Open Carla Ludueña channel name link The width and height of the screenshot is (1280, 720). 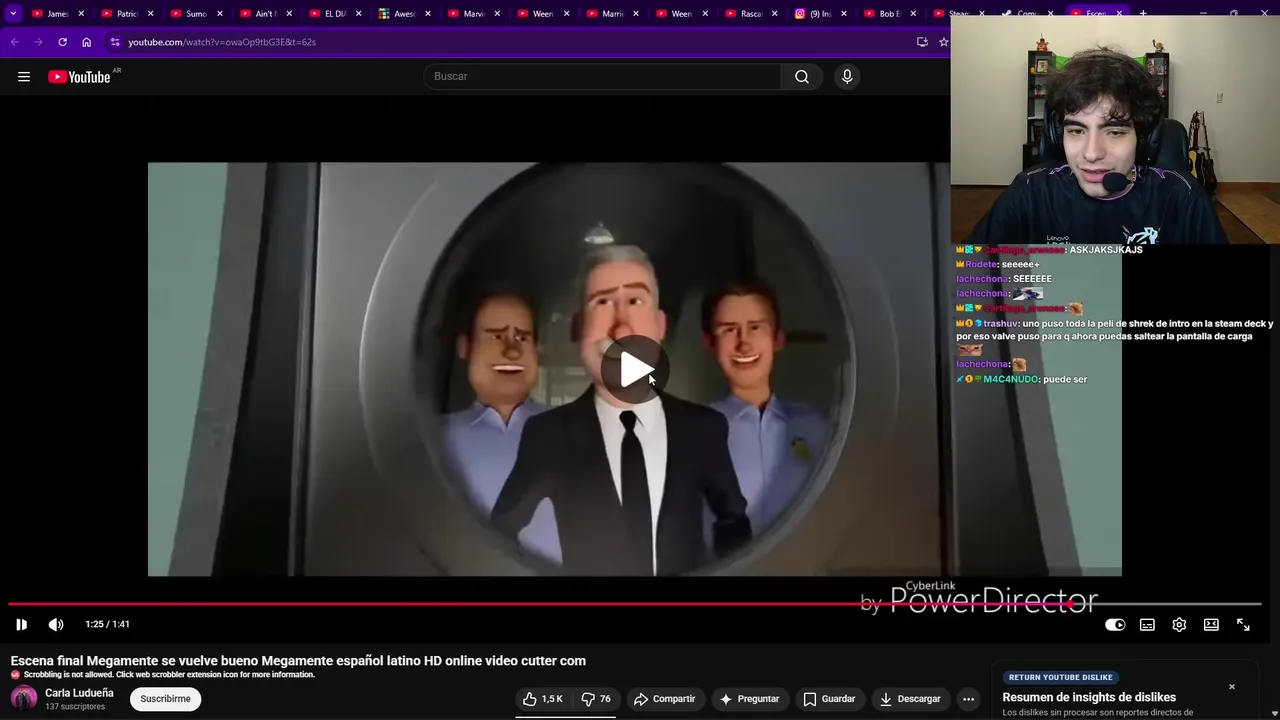pos(79,693)
